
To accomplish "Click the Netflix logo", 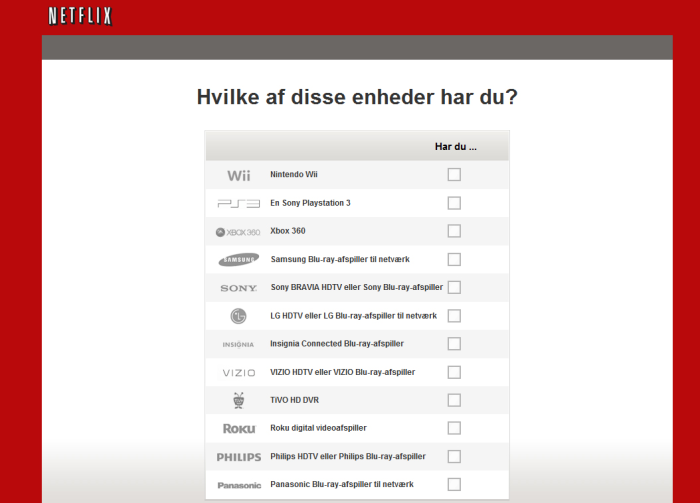I will coord(80,16).
